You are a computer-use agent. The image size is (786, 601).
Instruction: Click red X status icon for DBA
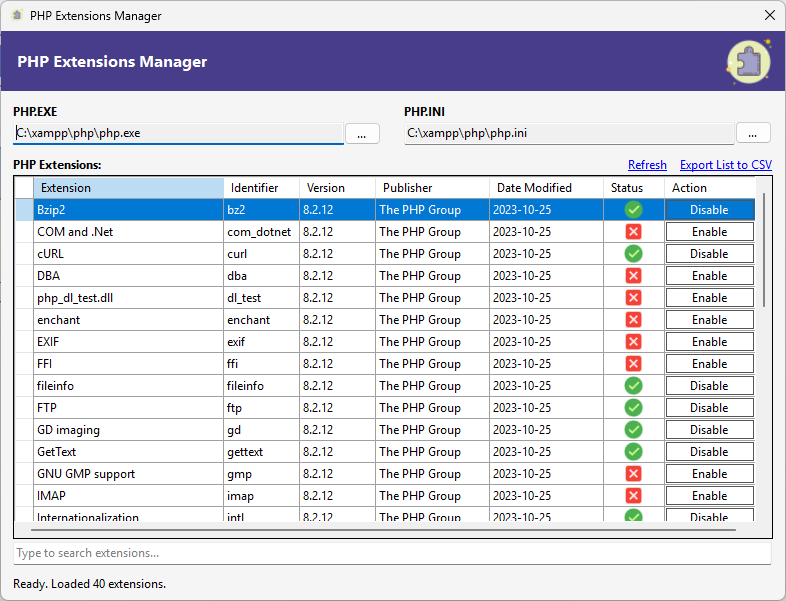634,276
